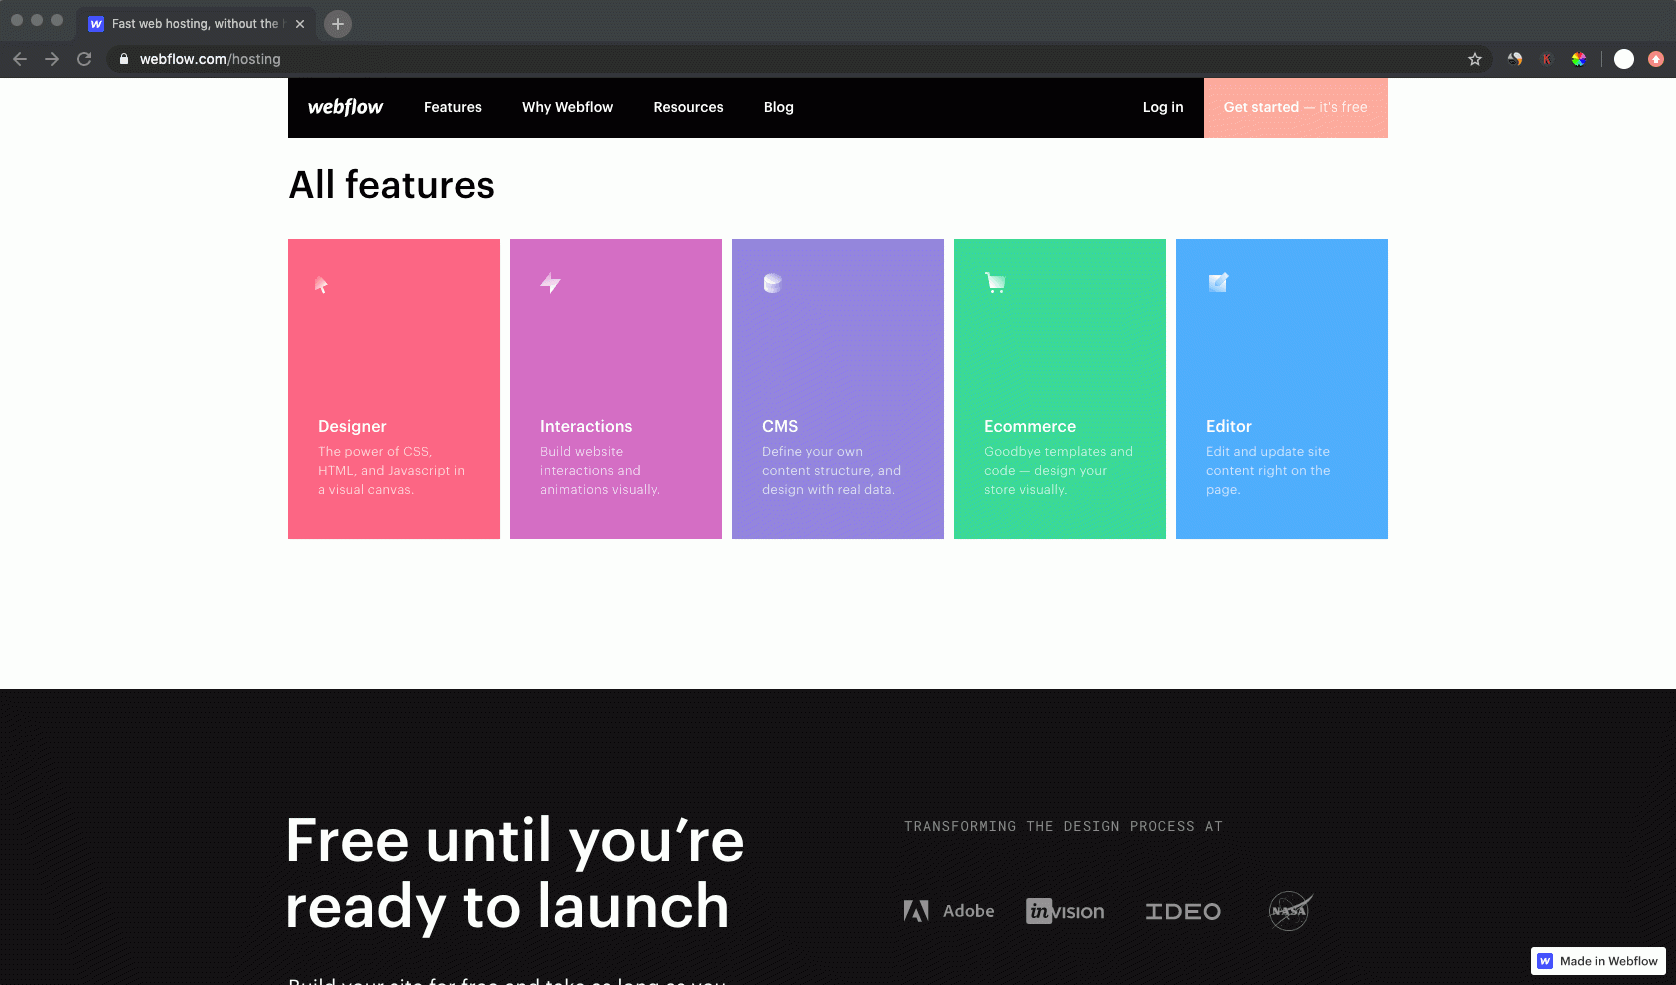1676x985 pixels.
Task: Open the Why Webflow menu
Action: pos(567,107)
